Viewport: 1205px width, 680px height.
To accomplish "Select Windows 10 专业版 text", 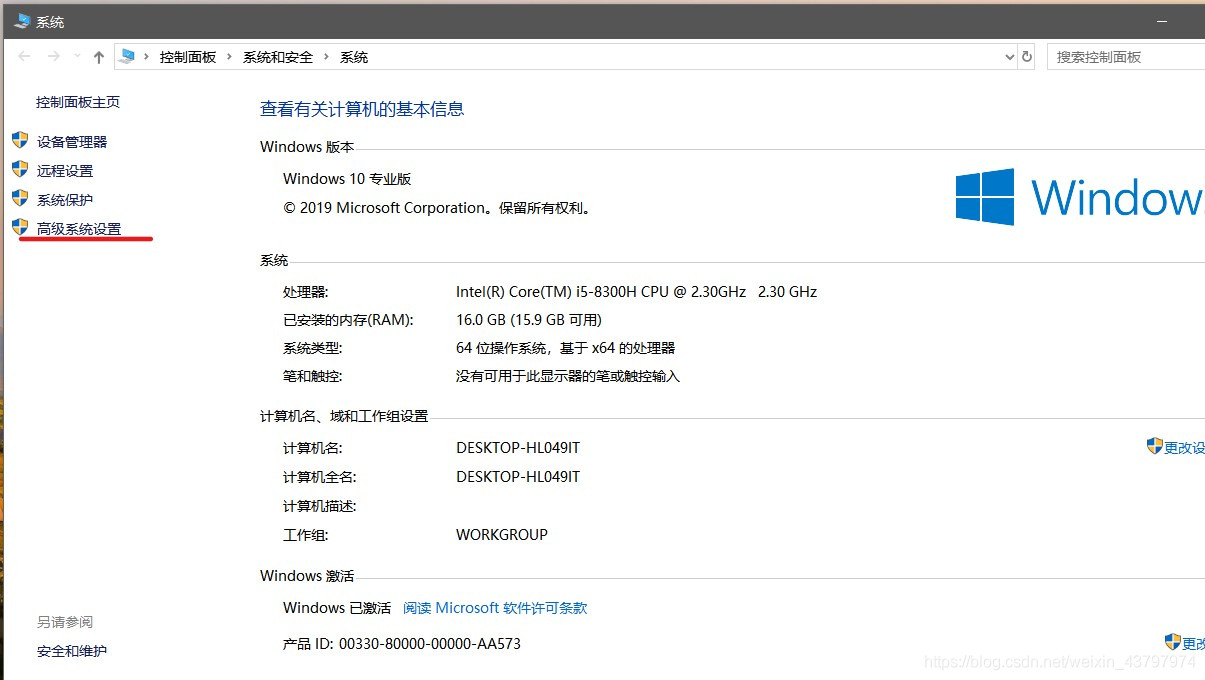I will coord(347,179).
